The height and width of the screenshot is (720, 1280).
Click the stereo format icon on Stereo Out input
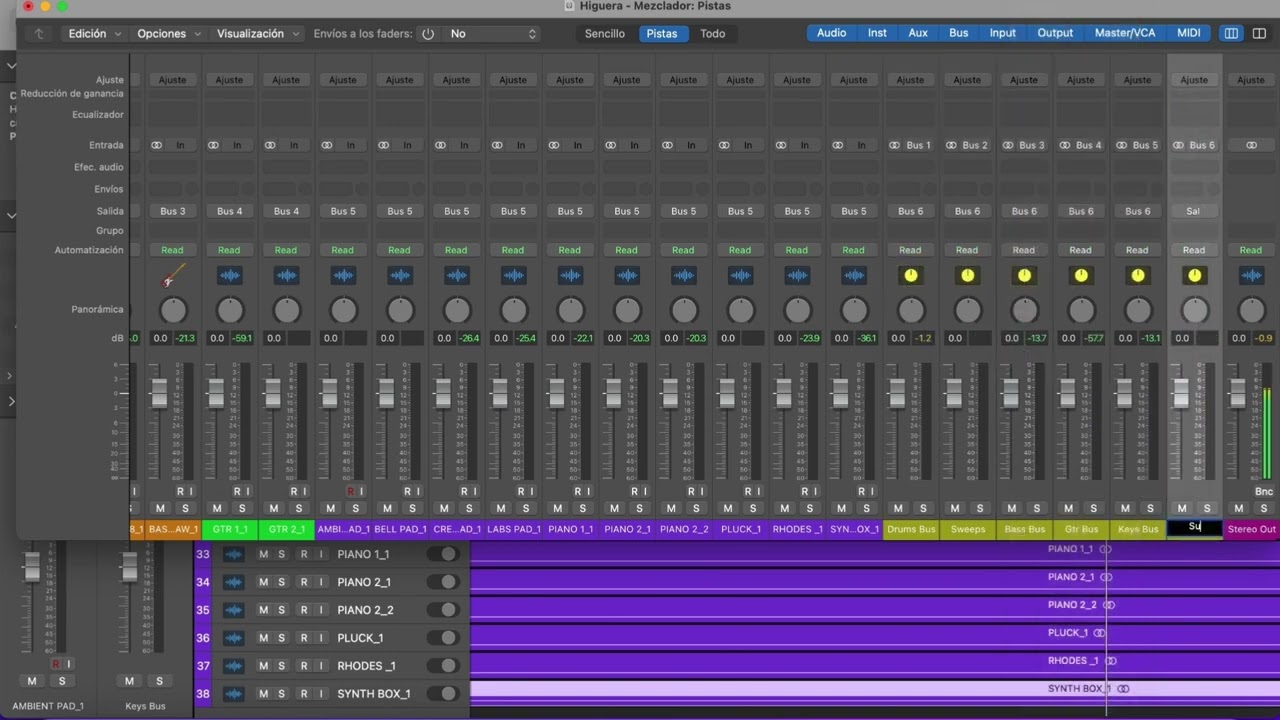(1251, 145)
